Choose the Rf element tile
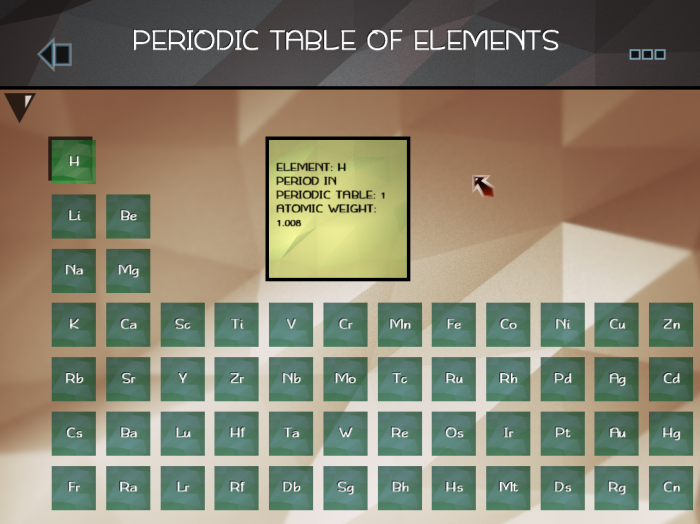This screenshot has width=700, height=524. [237, 488]
